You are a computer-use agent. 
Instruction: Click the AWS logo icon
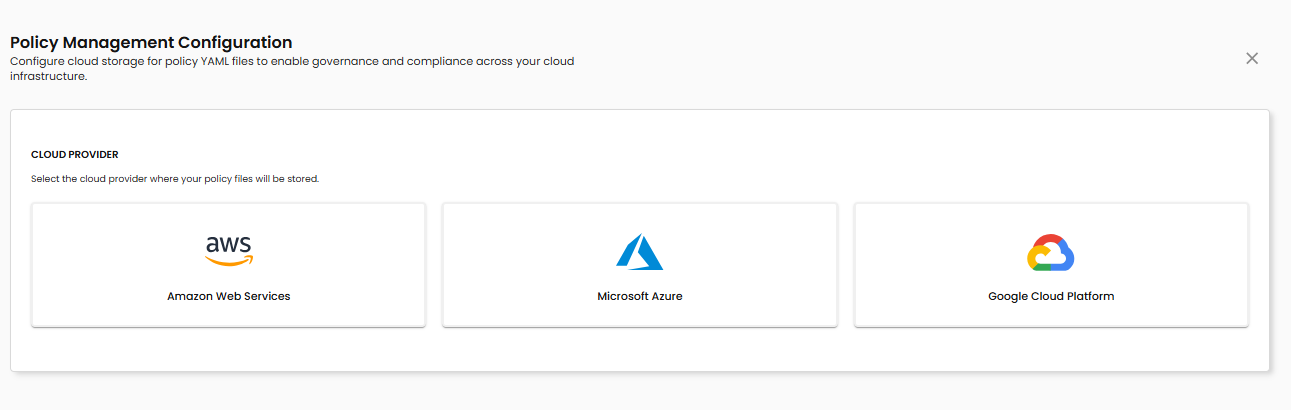coord(229,251)
